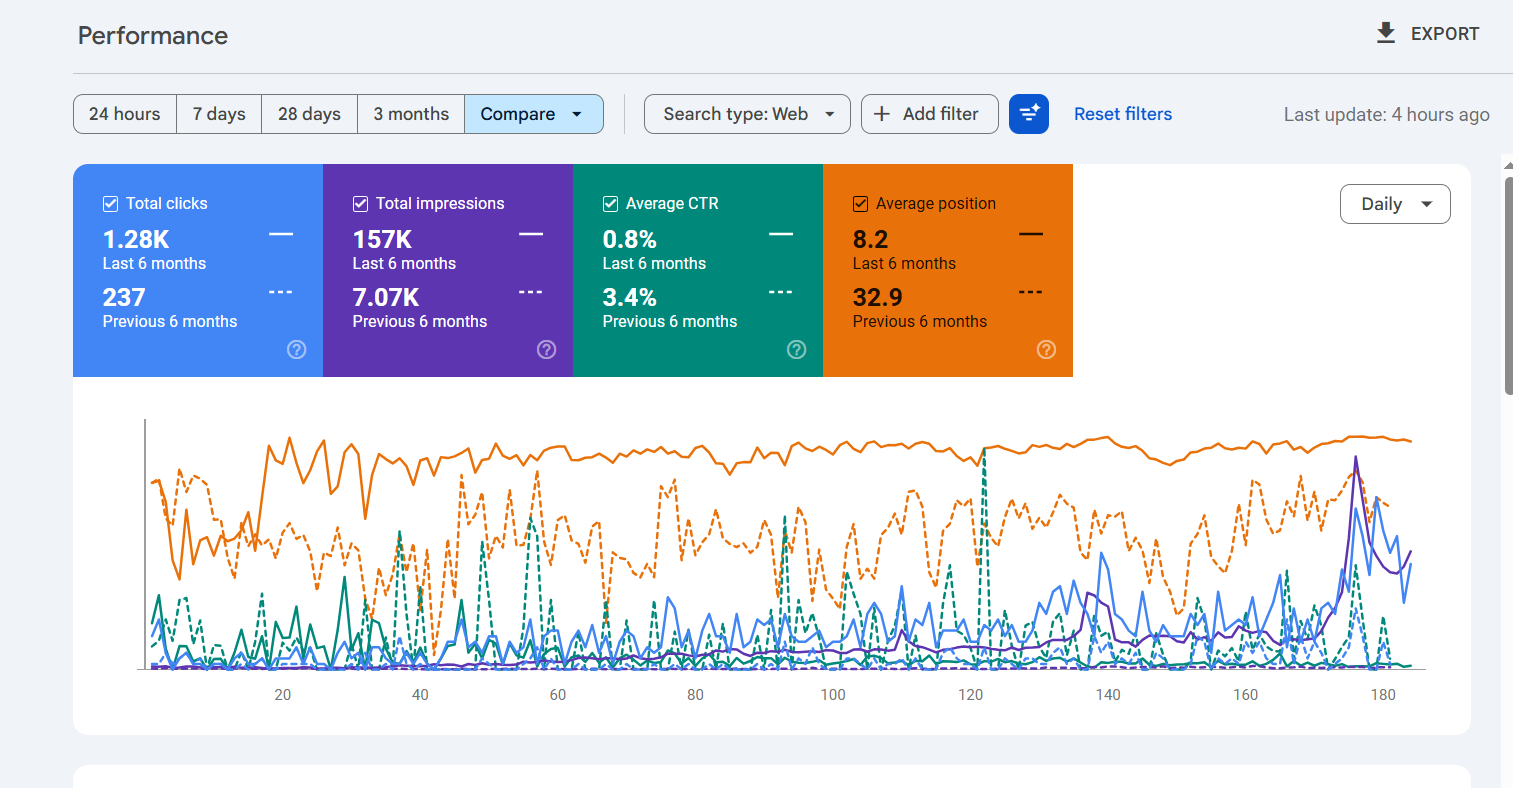Expand the Compare date range dropdown arrow

[x=577, y=114]
